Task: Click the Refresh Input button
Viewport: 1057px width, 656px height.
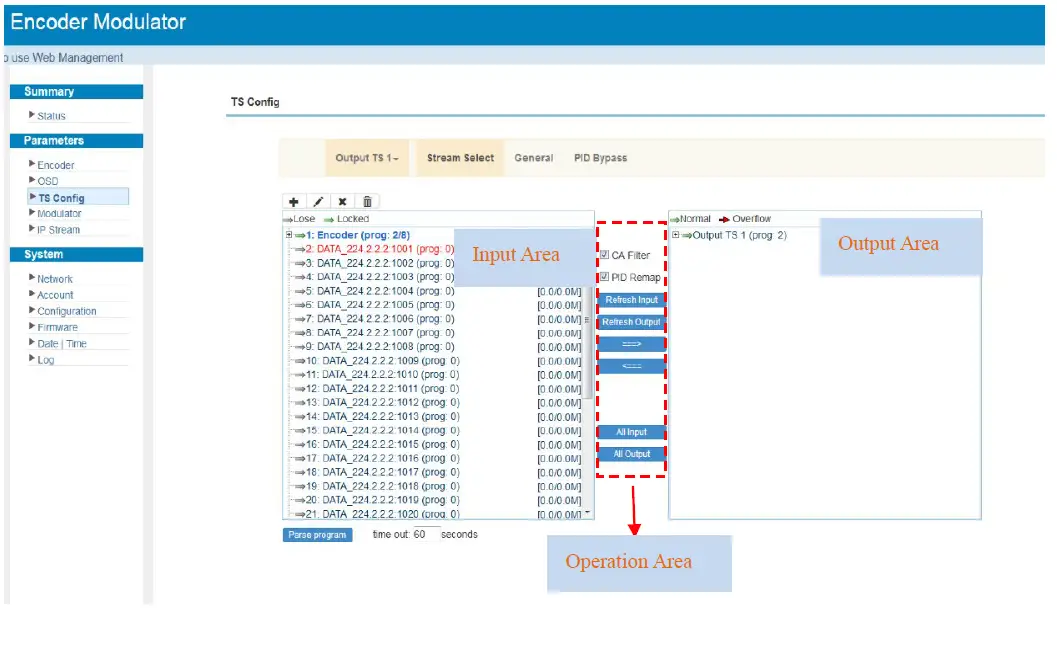Action: point(632,300)
